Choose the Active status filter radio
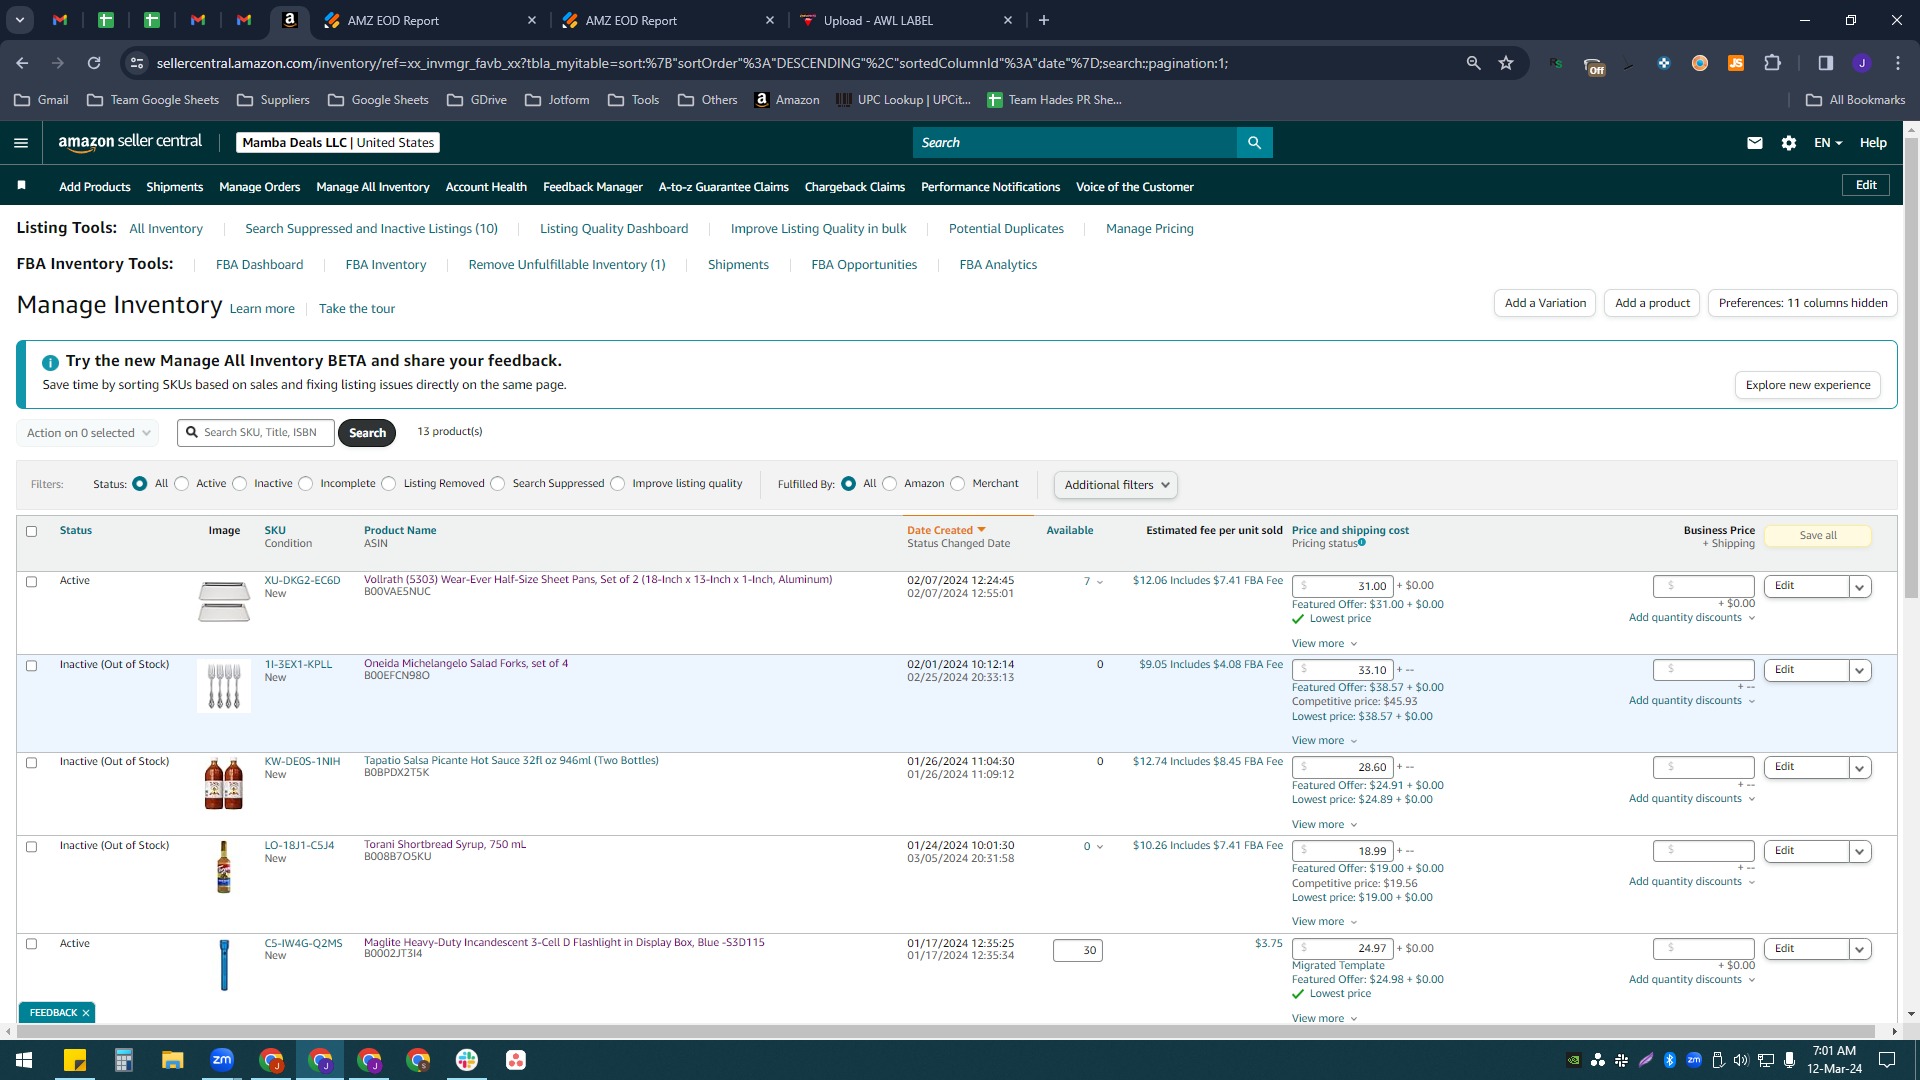 (x=182, y=484)
